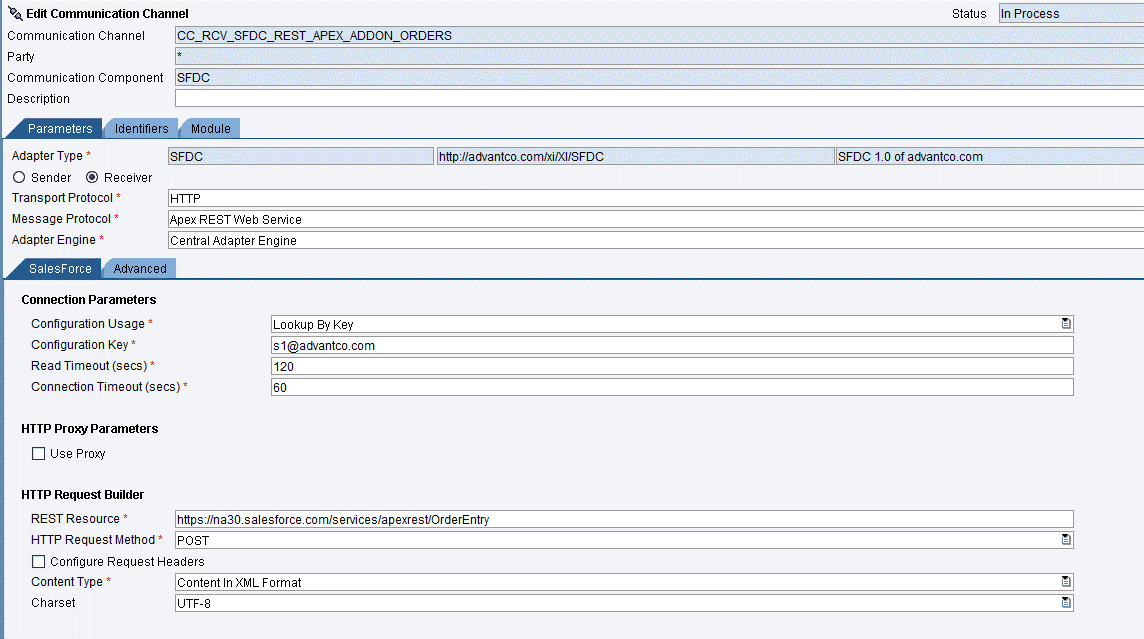1144x639 pixels.
Task: Open the Content Type dropdown
Action: click(x=1066, y=581)
